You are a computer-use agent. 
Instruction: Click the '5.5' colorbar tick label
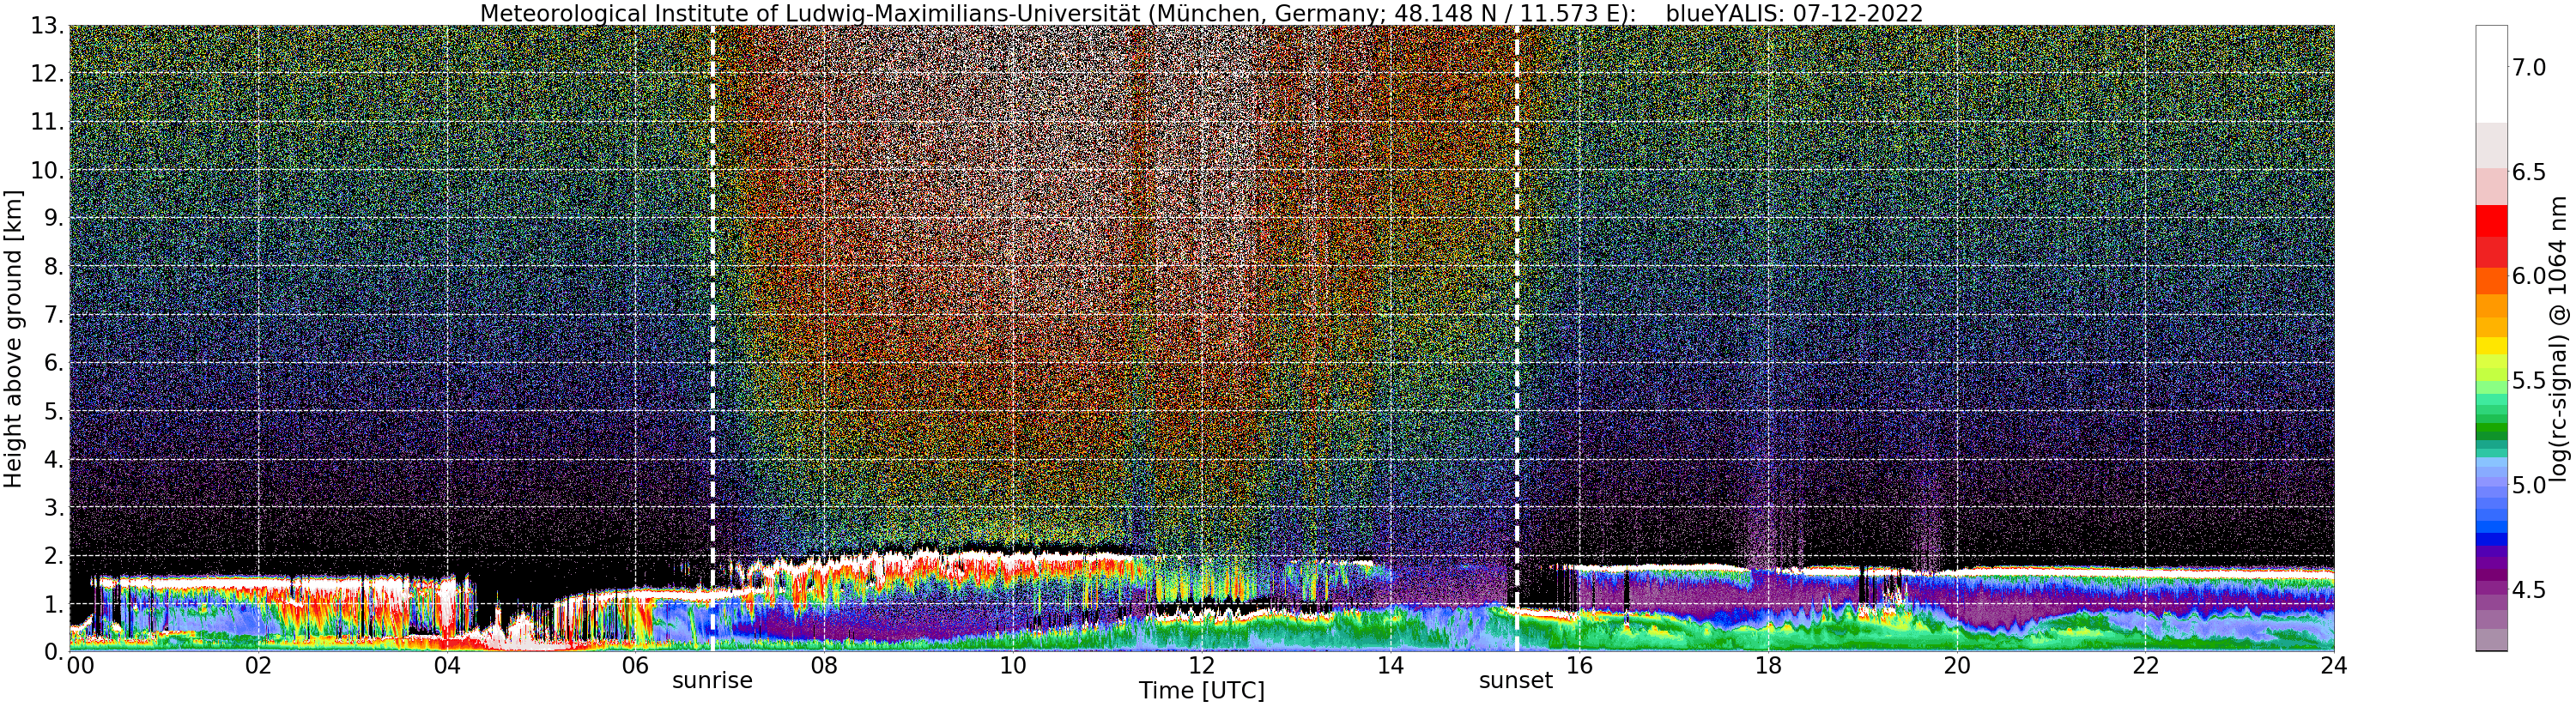click(2529, 381)
